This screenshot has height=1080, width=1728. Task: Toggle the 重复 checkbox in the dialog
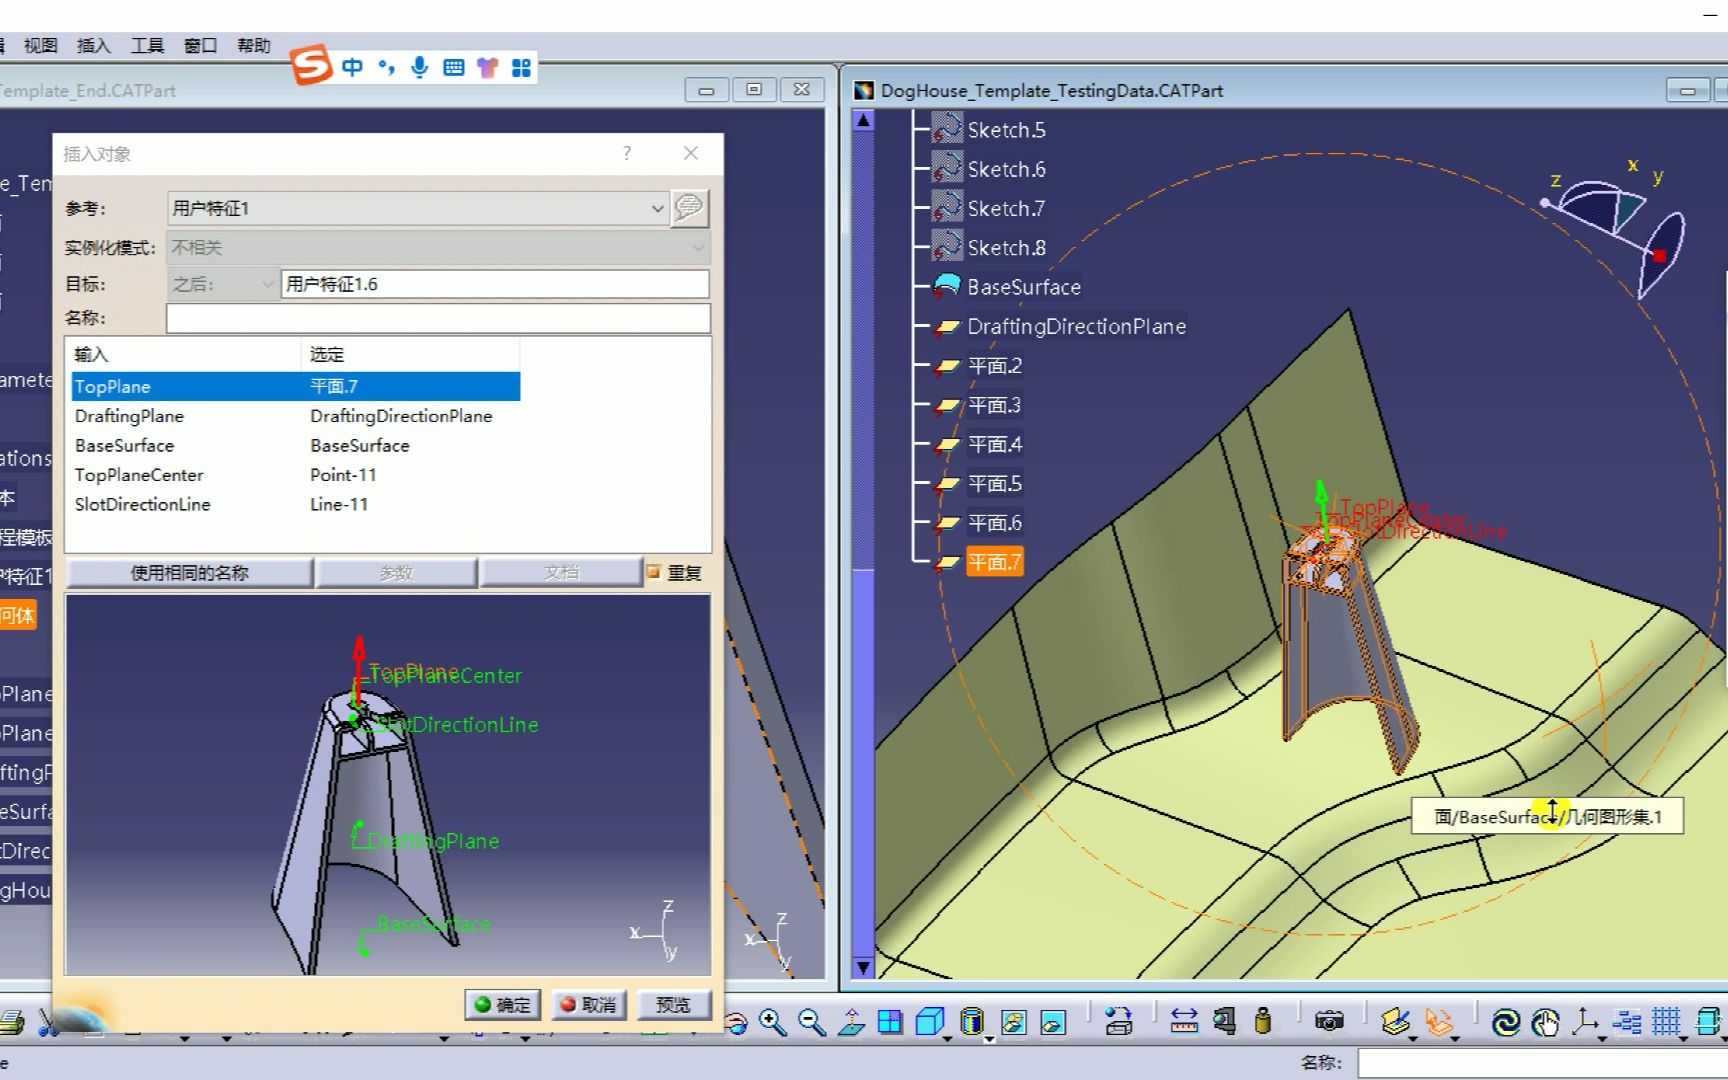tap(652, 572)
